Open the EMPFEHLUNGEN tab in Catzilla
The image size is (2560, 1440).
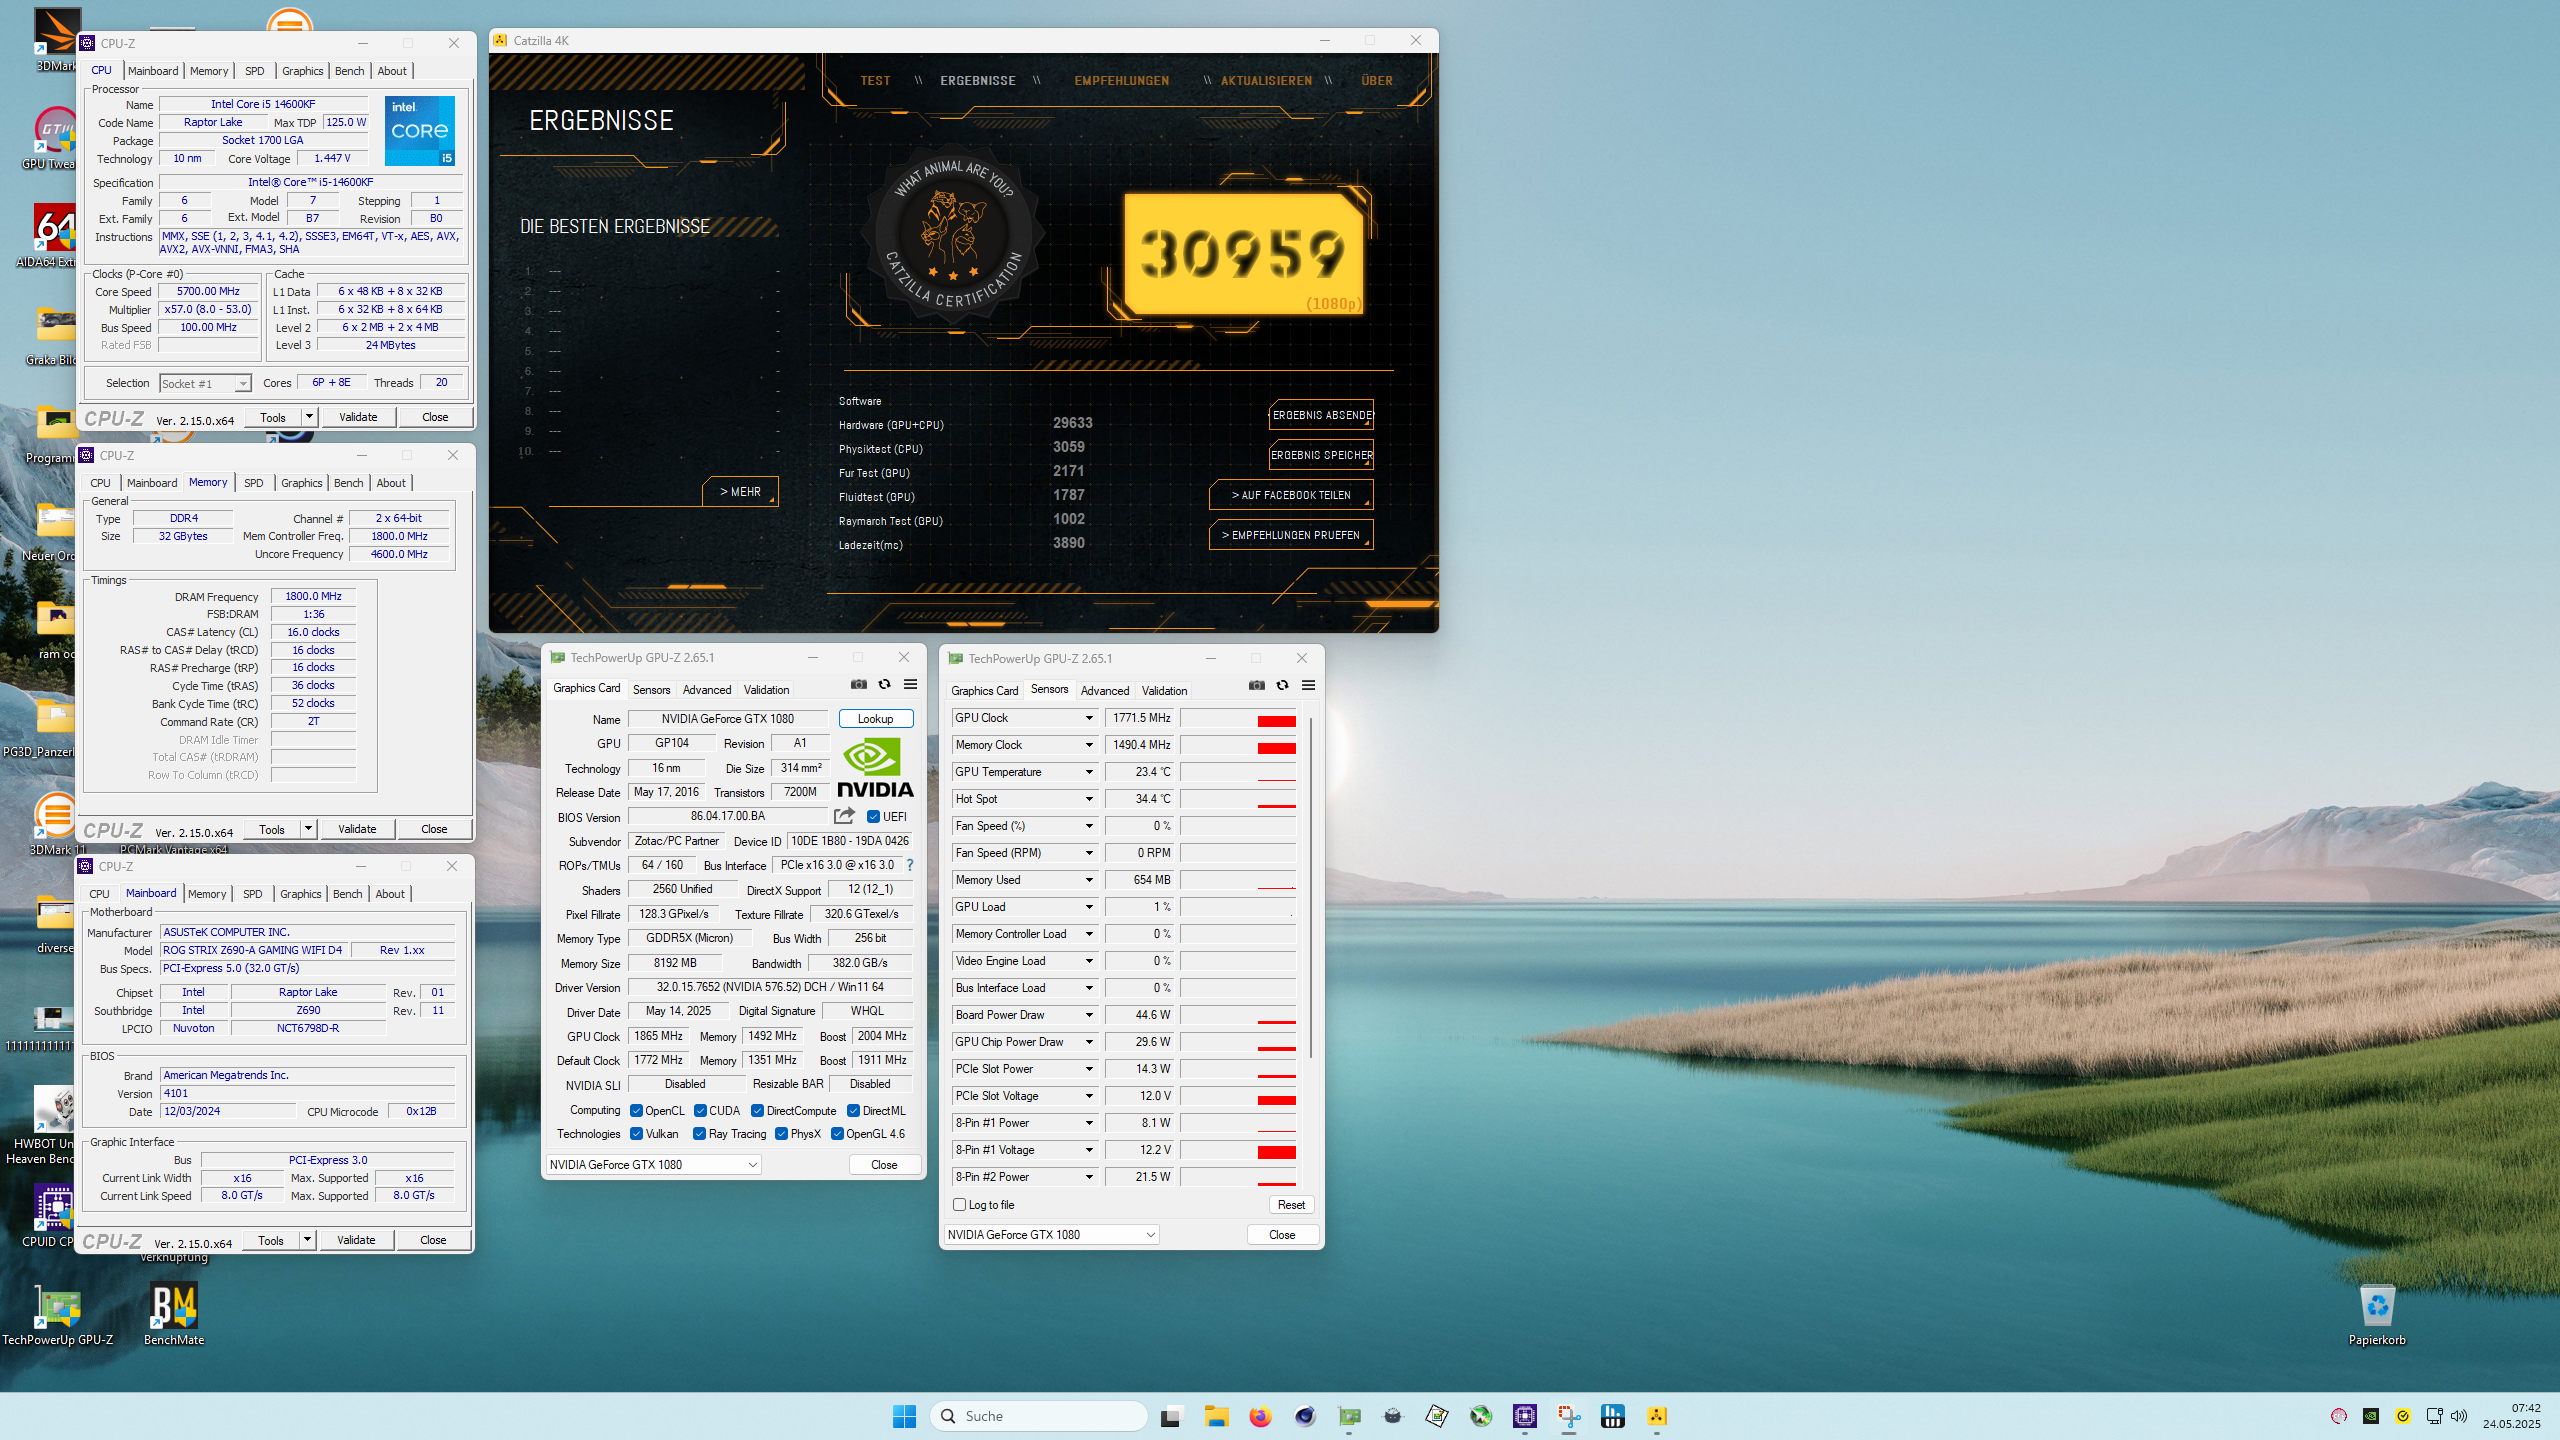[x=1121, y=81]
